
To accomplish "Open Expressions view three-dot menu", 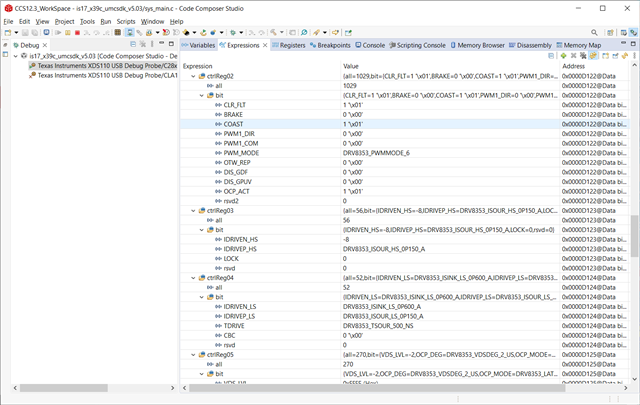I will point(634,56).
